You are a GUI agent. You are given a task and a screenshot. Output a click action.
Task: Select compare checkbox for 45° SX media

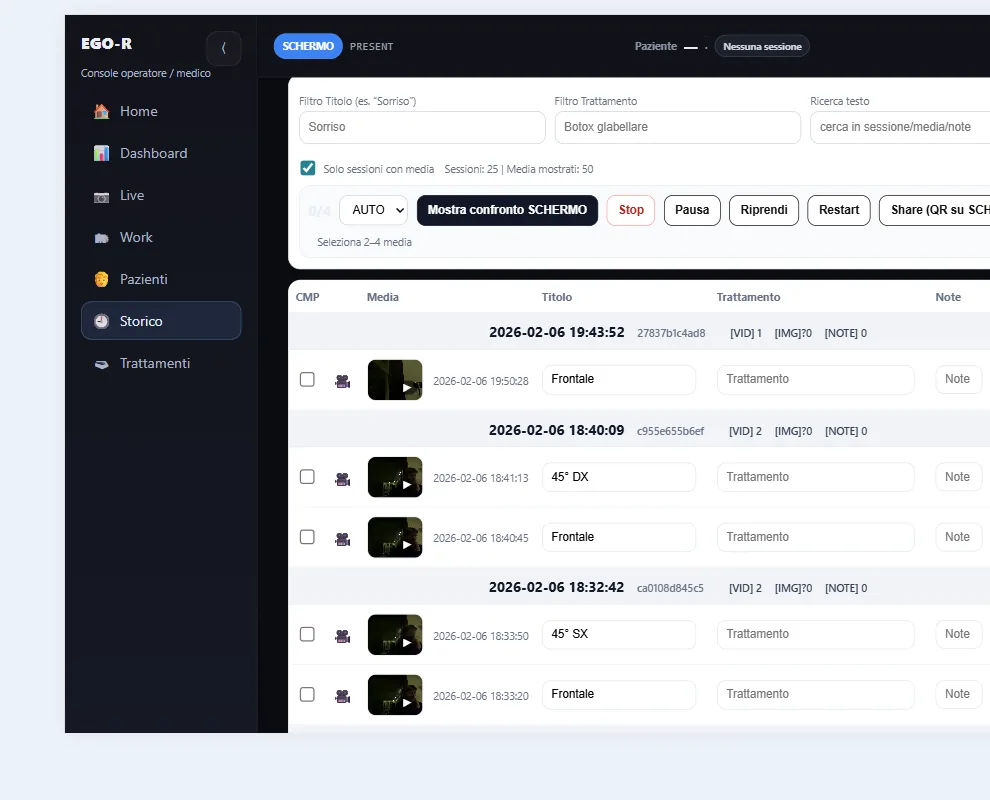307,634
